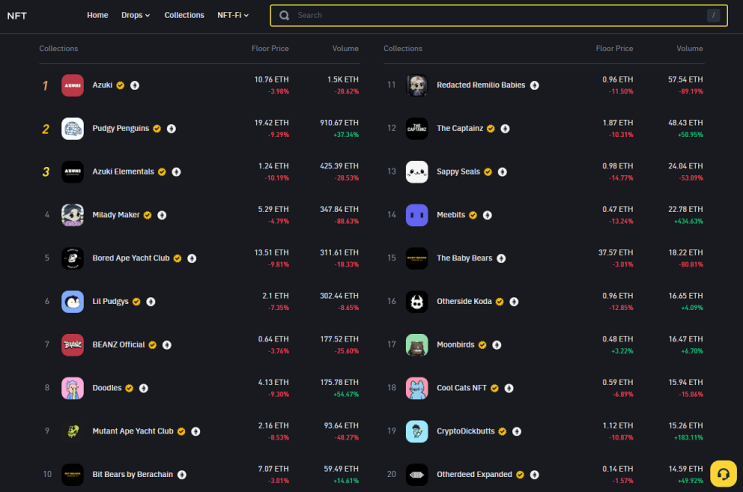Open the Bit Bears by Berachain logo
The width and height of the screenshot is (743, 492).
click(72, 474)
